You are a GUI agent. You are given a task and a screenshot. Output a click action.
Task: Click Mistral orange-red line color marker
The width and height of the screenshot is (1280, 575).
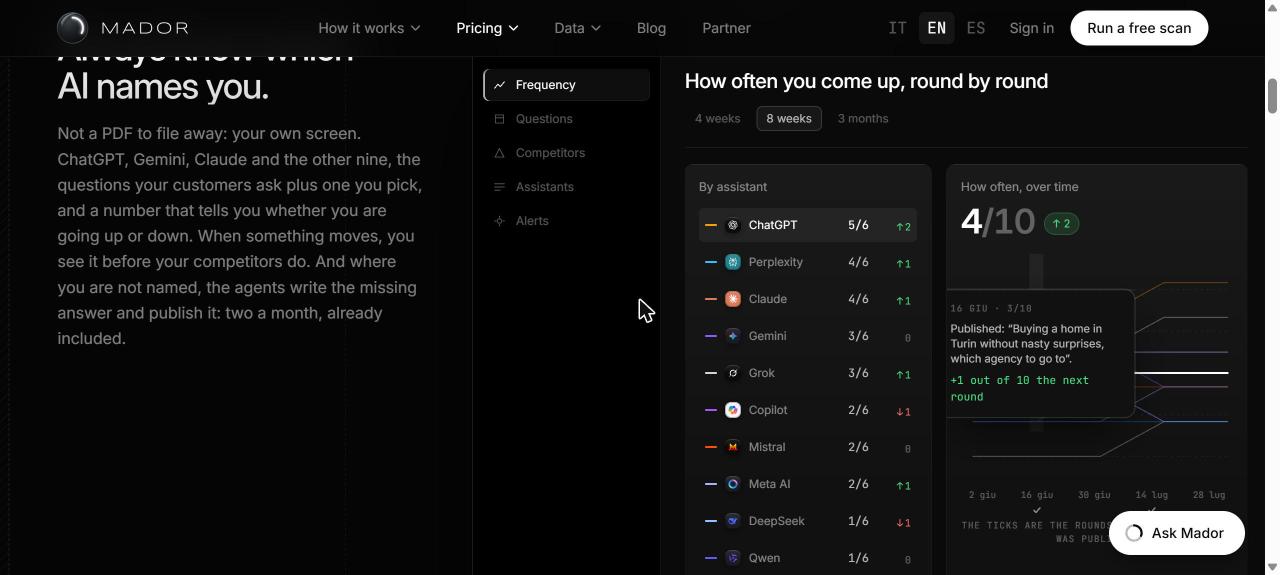pyautogui.click(x=711, y=447)
